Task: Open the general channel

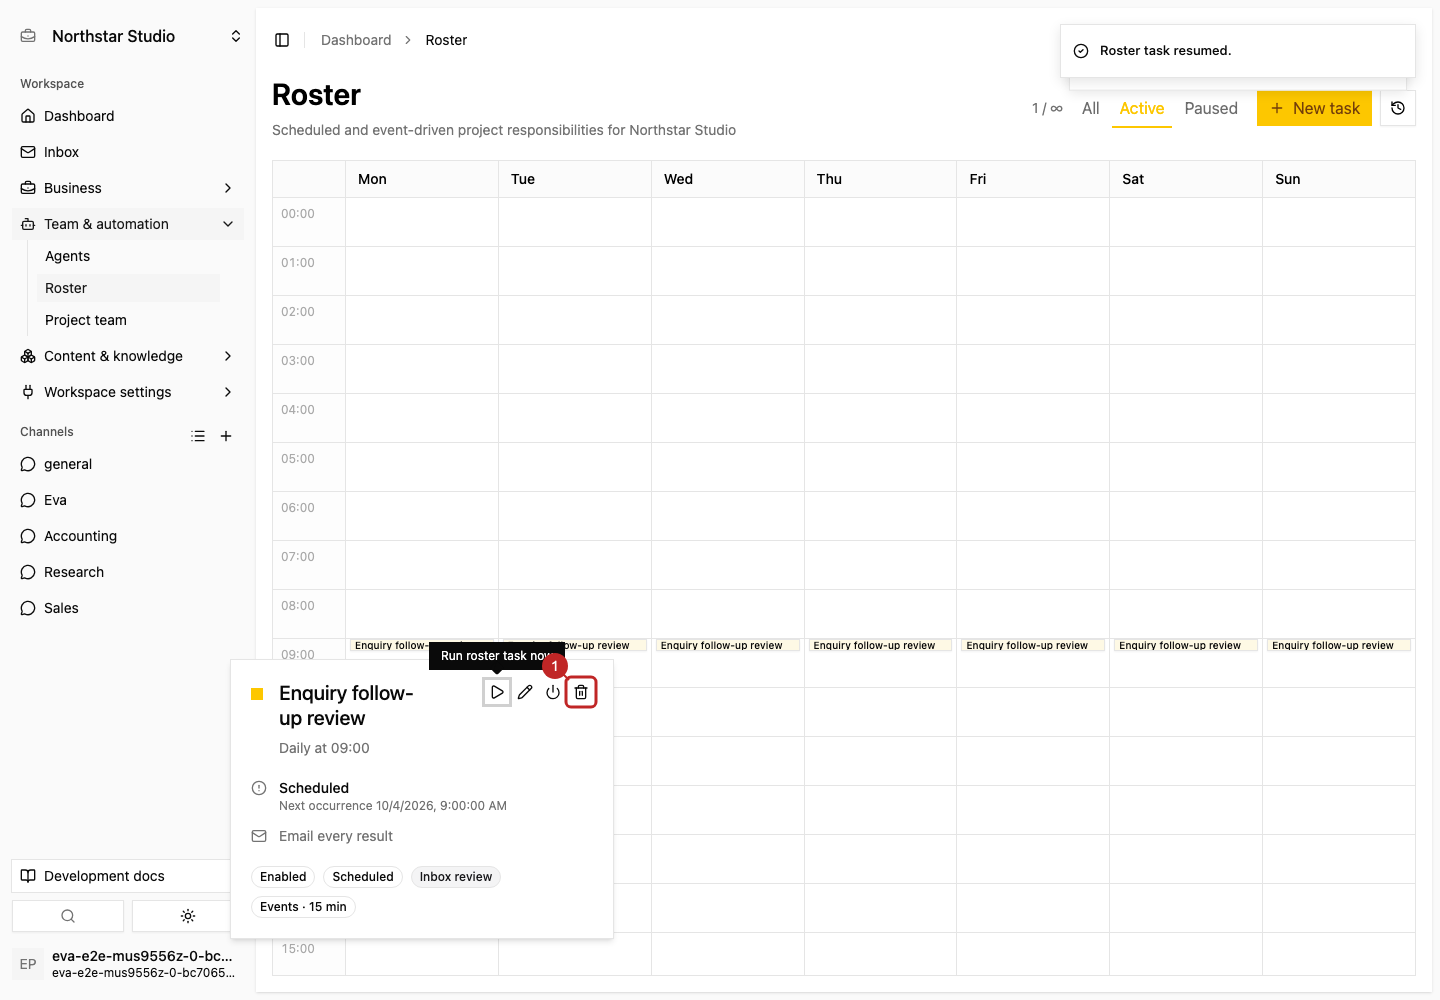Action: (128, 464)
